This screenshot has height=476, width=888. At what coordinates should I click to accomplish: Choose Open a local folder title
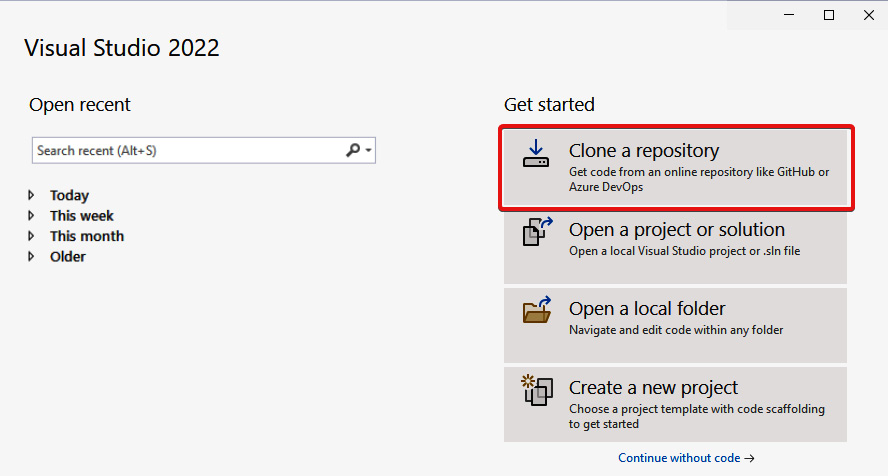[647, 308]
